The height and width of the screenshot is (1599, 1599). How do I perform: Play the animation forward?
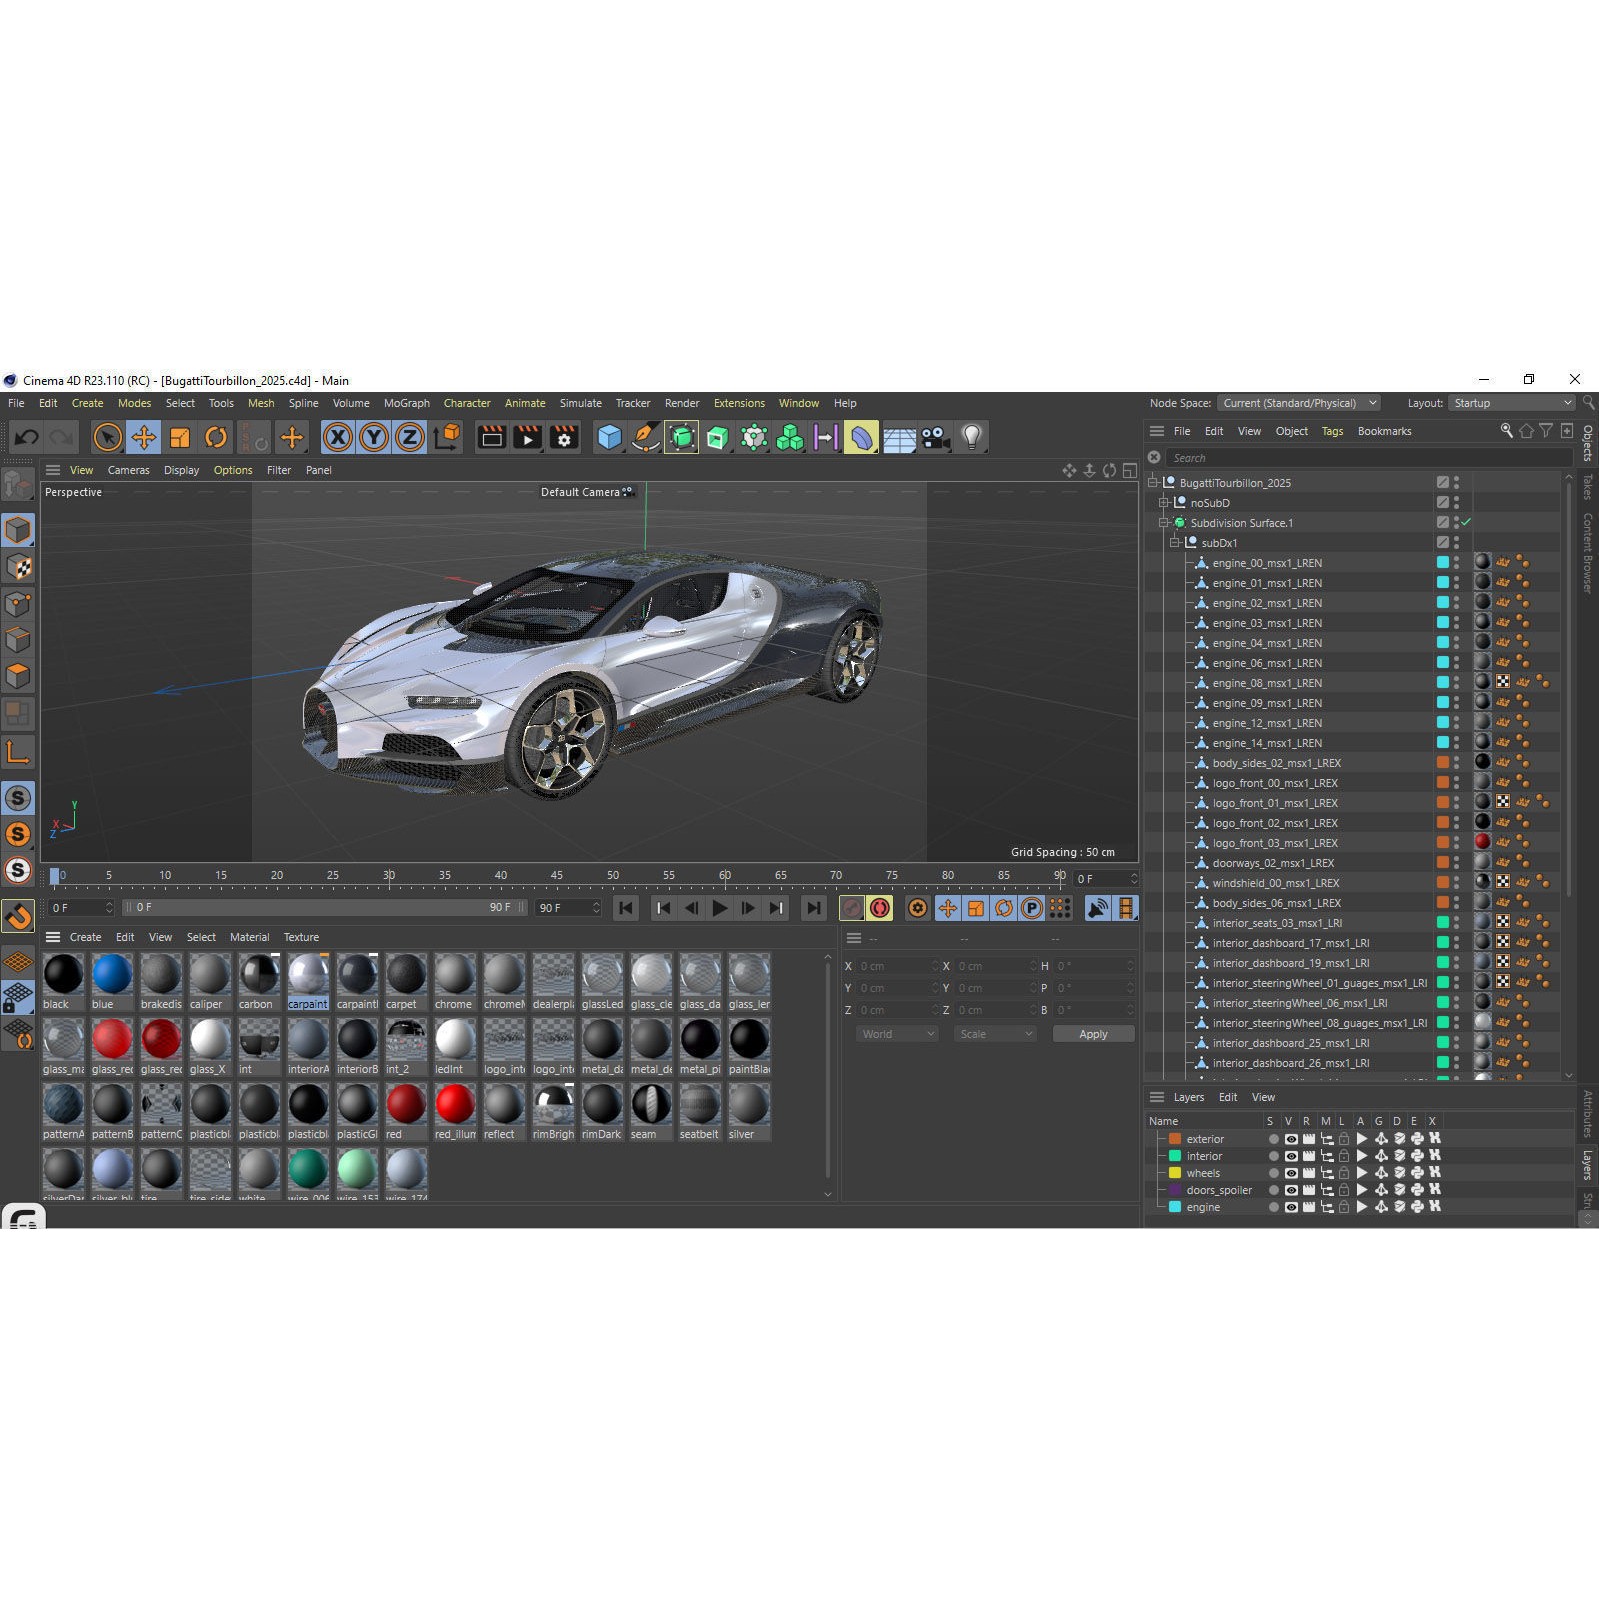pyautogui.click(x=719, y=908)
